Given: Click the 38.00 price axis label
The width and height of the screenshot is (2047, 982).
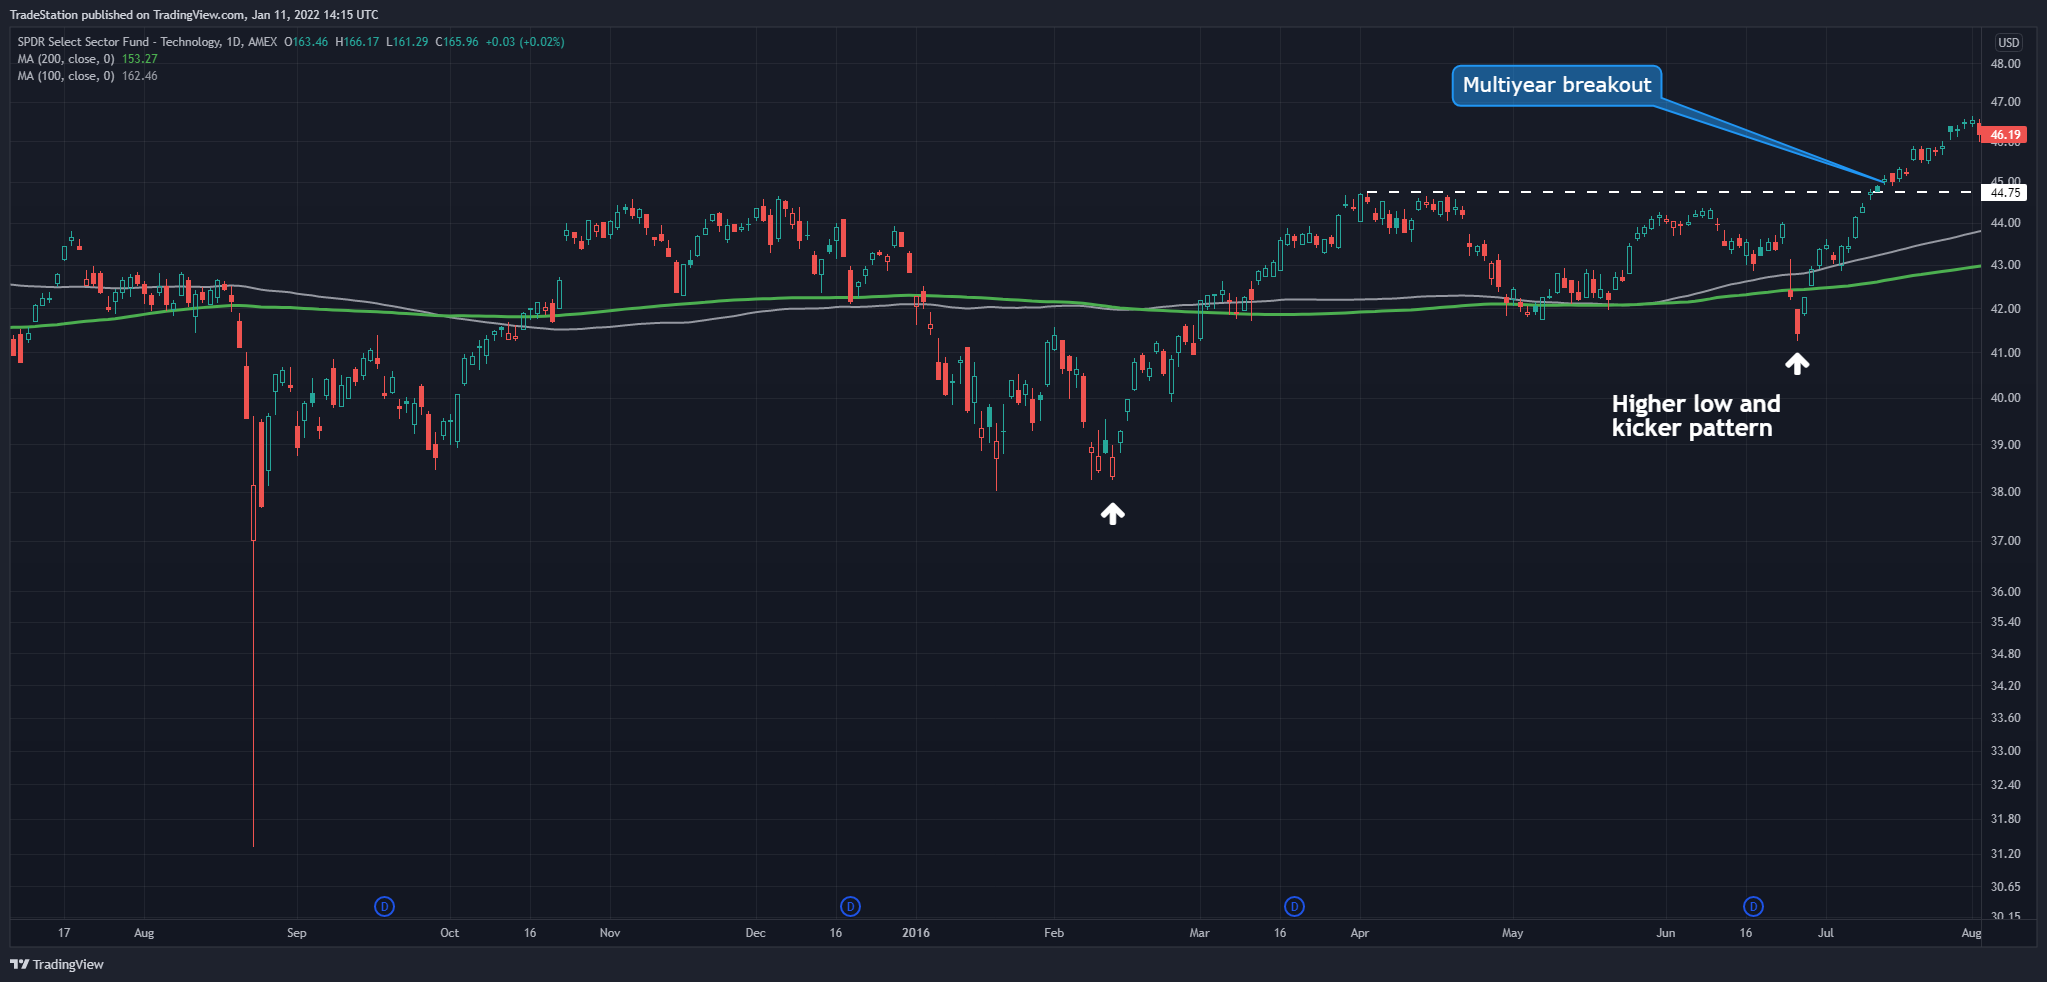Looking at the screenshot, I should (x=2005, y=492).
